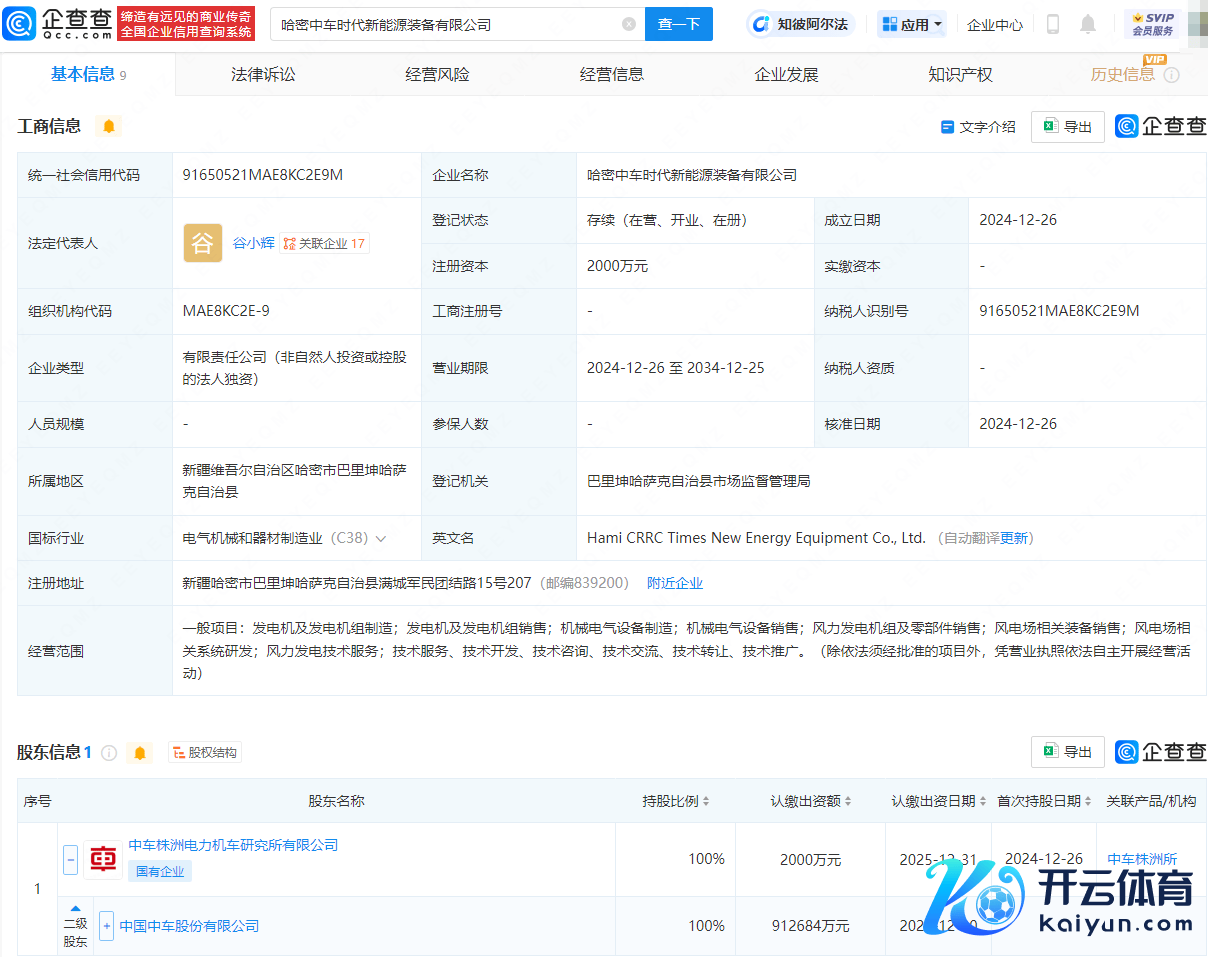Open 附近企业 nearby companies link
Viewport: 1208px width, 957px height.
675,583
